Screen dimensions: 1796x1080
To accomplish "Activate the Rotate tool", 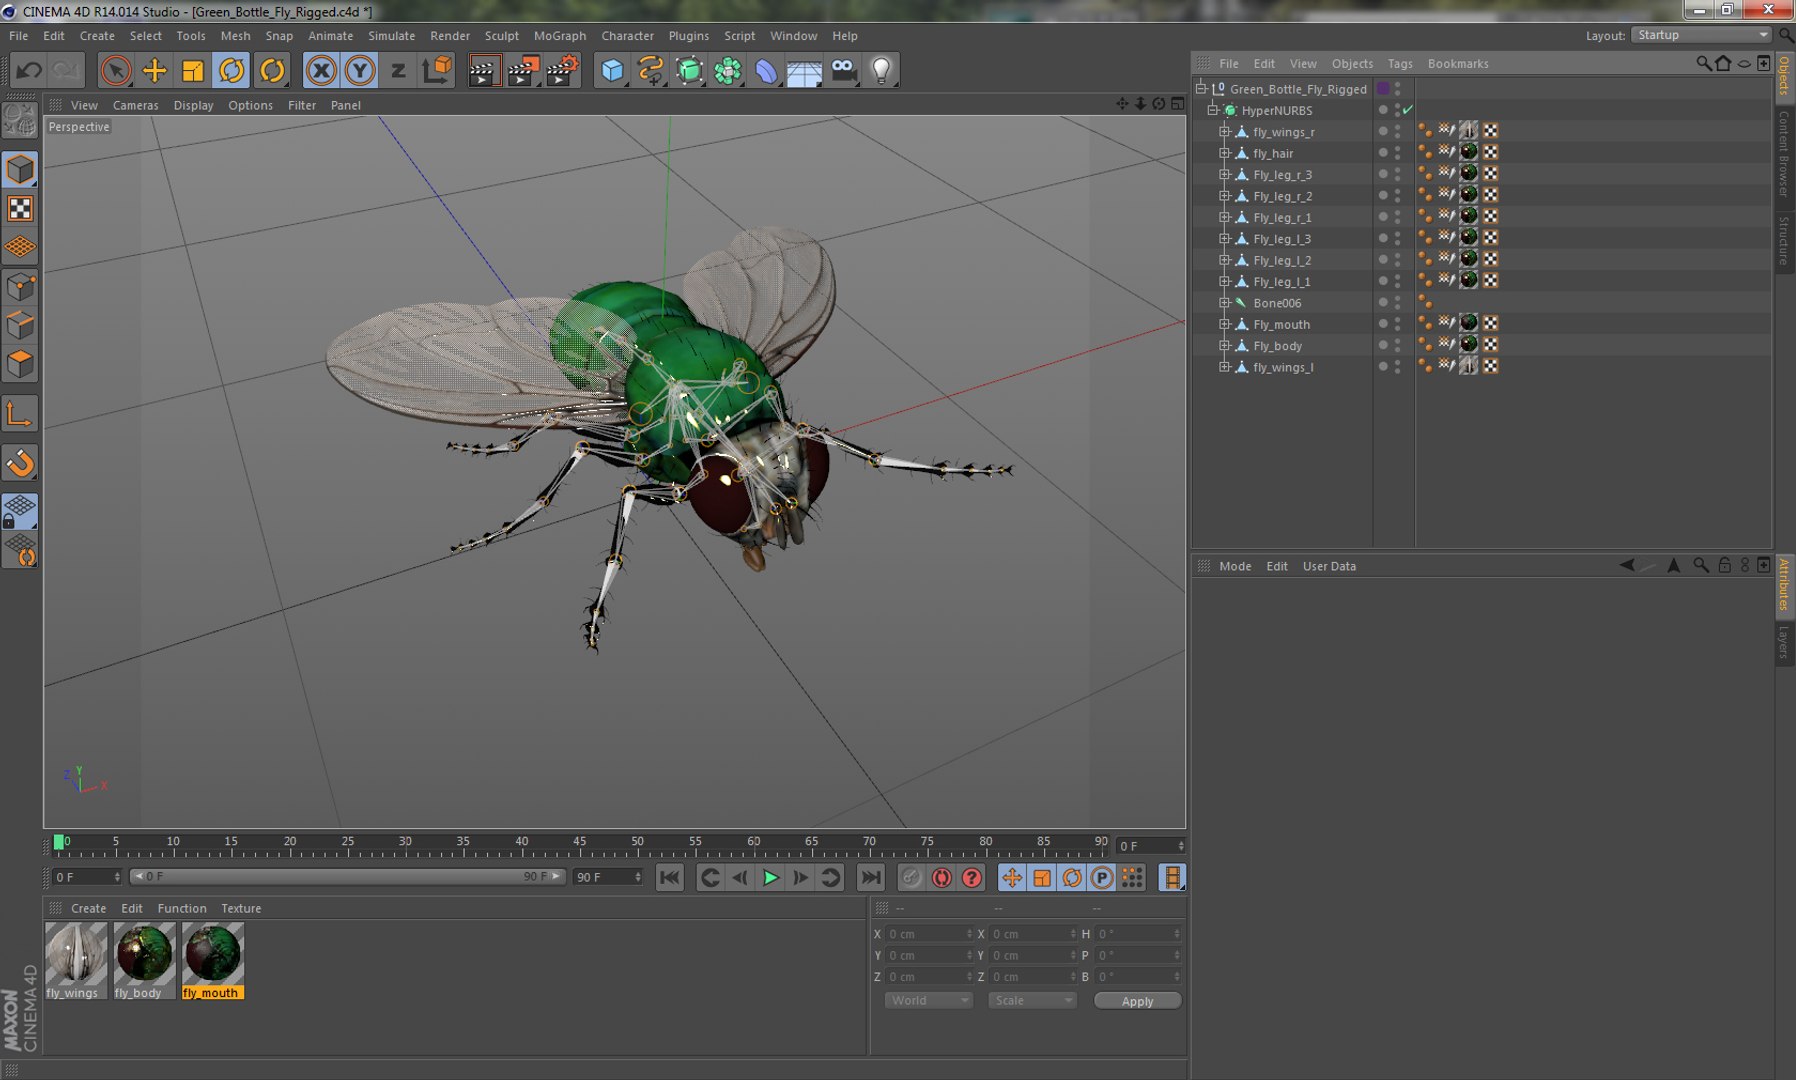I will coord(232,70).
